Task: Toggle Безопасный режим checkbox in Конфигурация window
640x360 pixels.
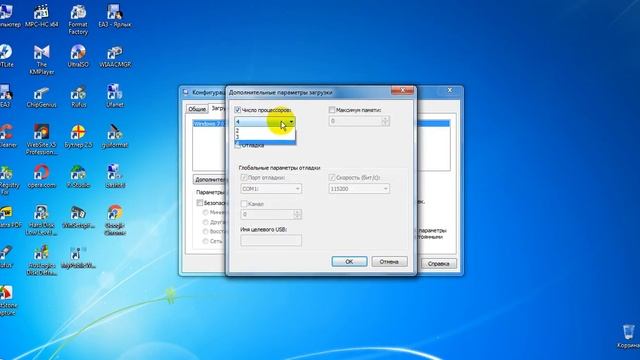Action: pyautogui.click(x=200, y=202)
